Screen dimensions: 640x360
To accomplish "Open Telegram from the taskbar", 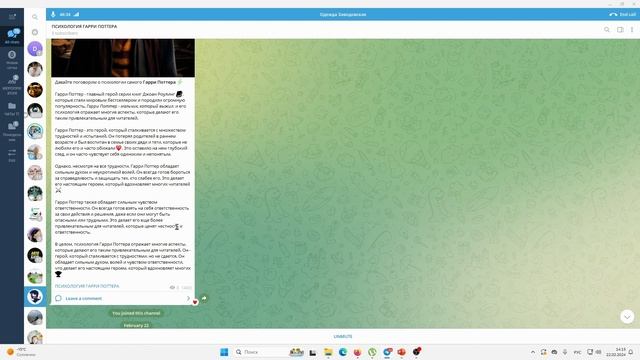I will [x=387, y=352].
